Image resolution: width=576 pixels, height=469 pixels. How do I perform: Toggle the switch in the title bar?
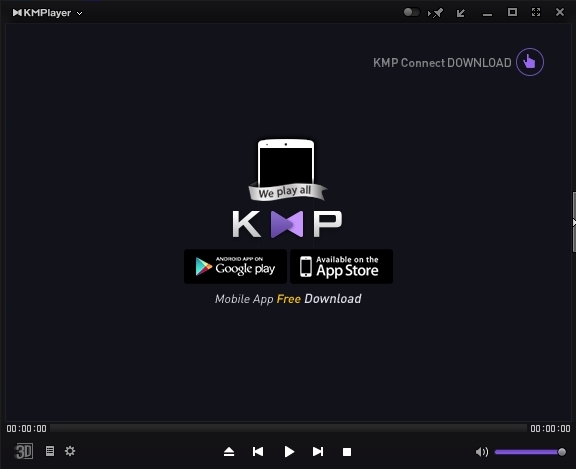(x=411, y=12)
